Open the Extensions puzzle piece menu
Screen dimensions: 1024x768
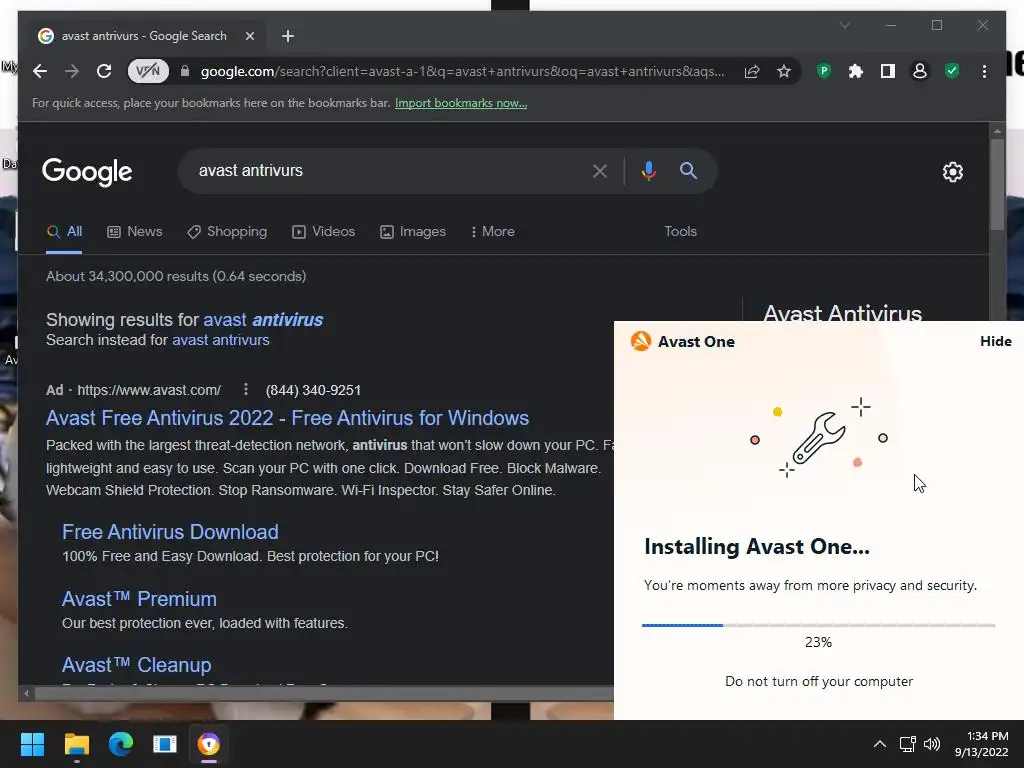pyautogui.click(x=856, y=71)
